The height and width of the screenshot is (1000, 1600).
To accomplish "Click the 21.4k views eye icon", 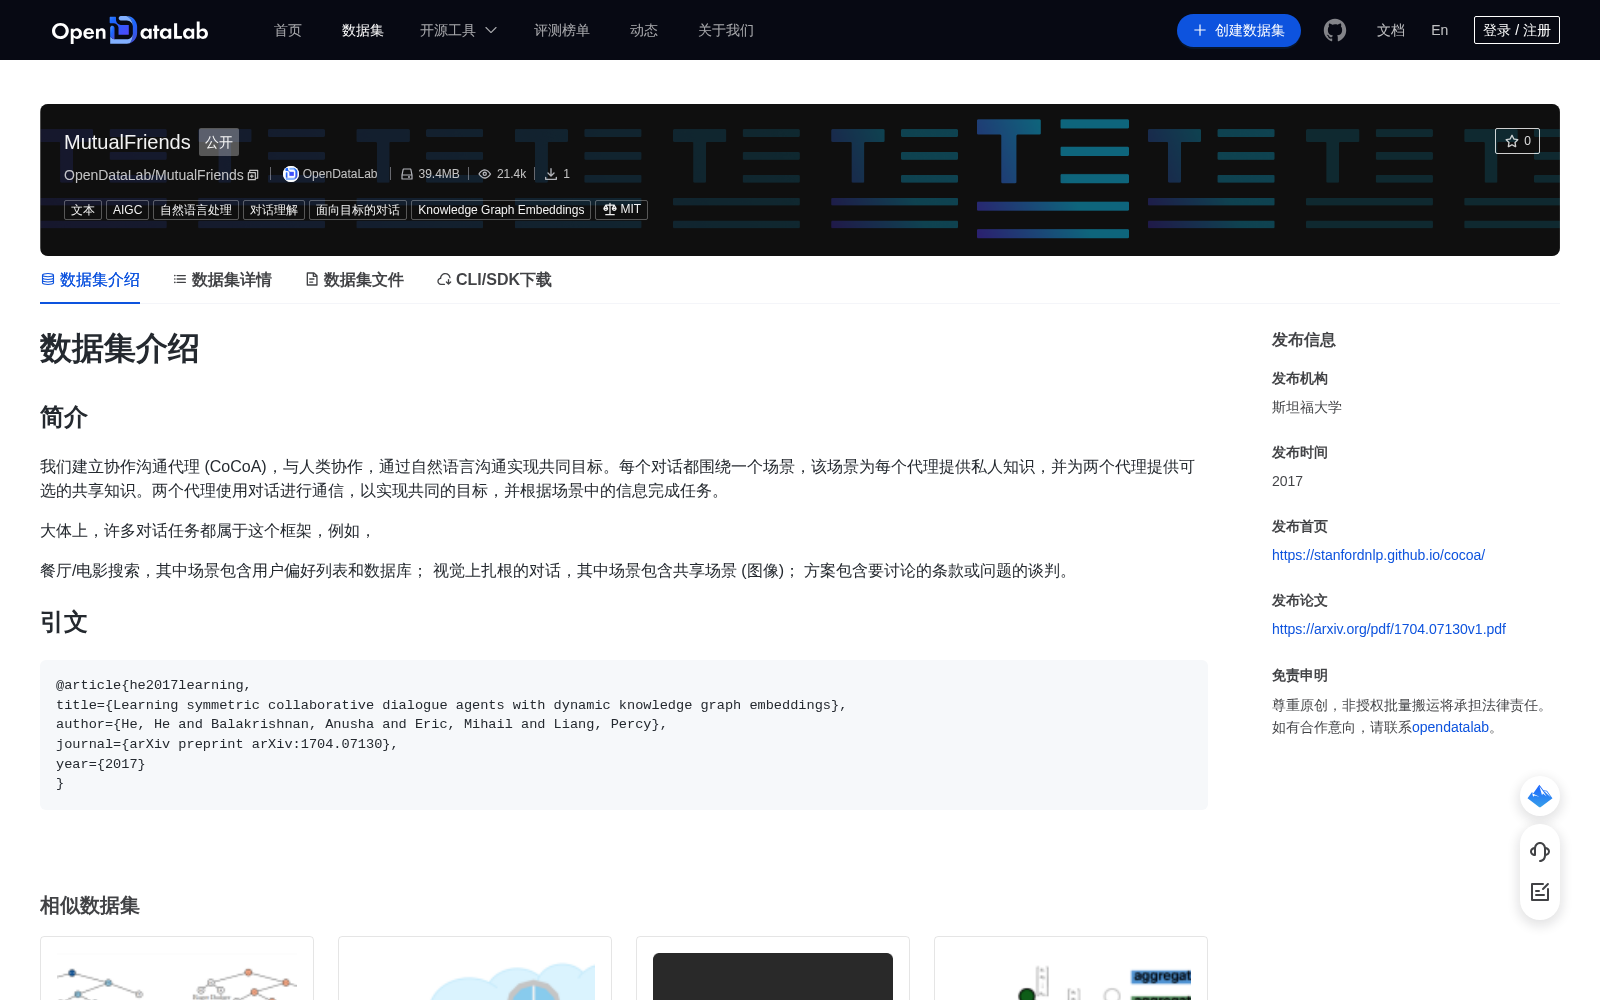I will [485, 174].
